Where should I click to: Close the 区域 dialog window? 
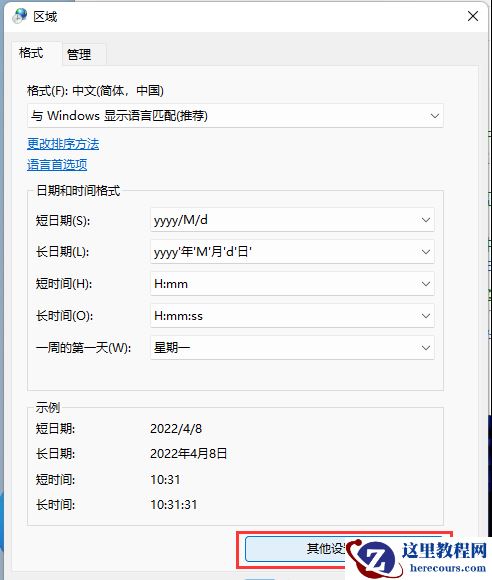(x=473, y=16)
